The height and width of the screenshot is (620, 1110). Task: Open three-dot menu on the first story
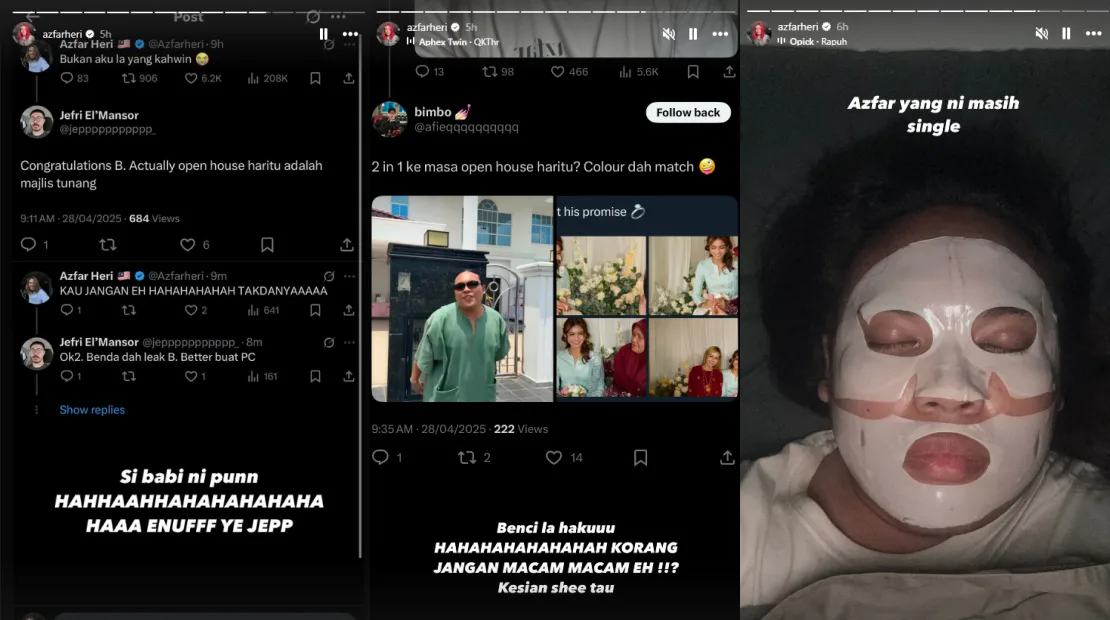pyautogui.click(x=350, y=34)
